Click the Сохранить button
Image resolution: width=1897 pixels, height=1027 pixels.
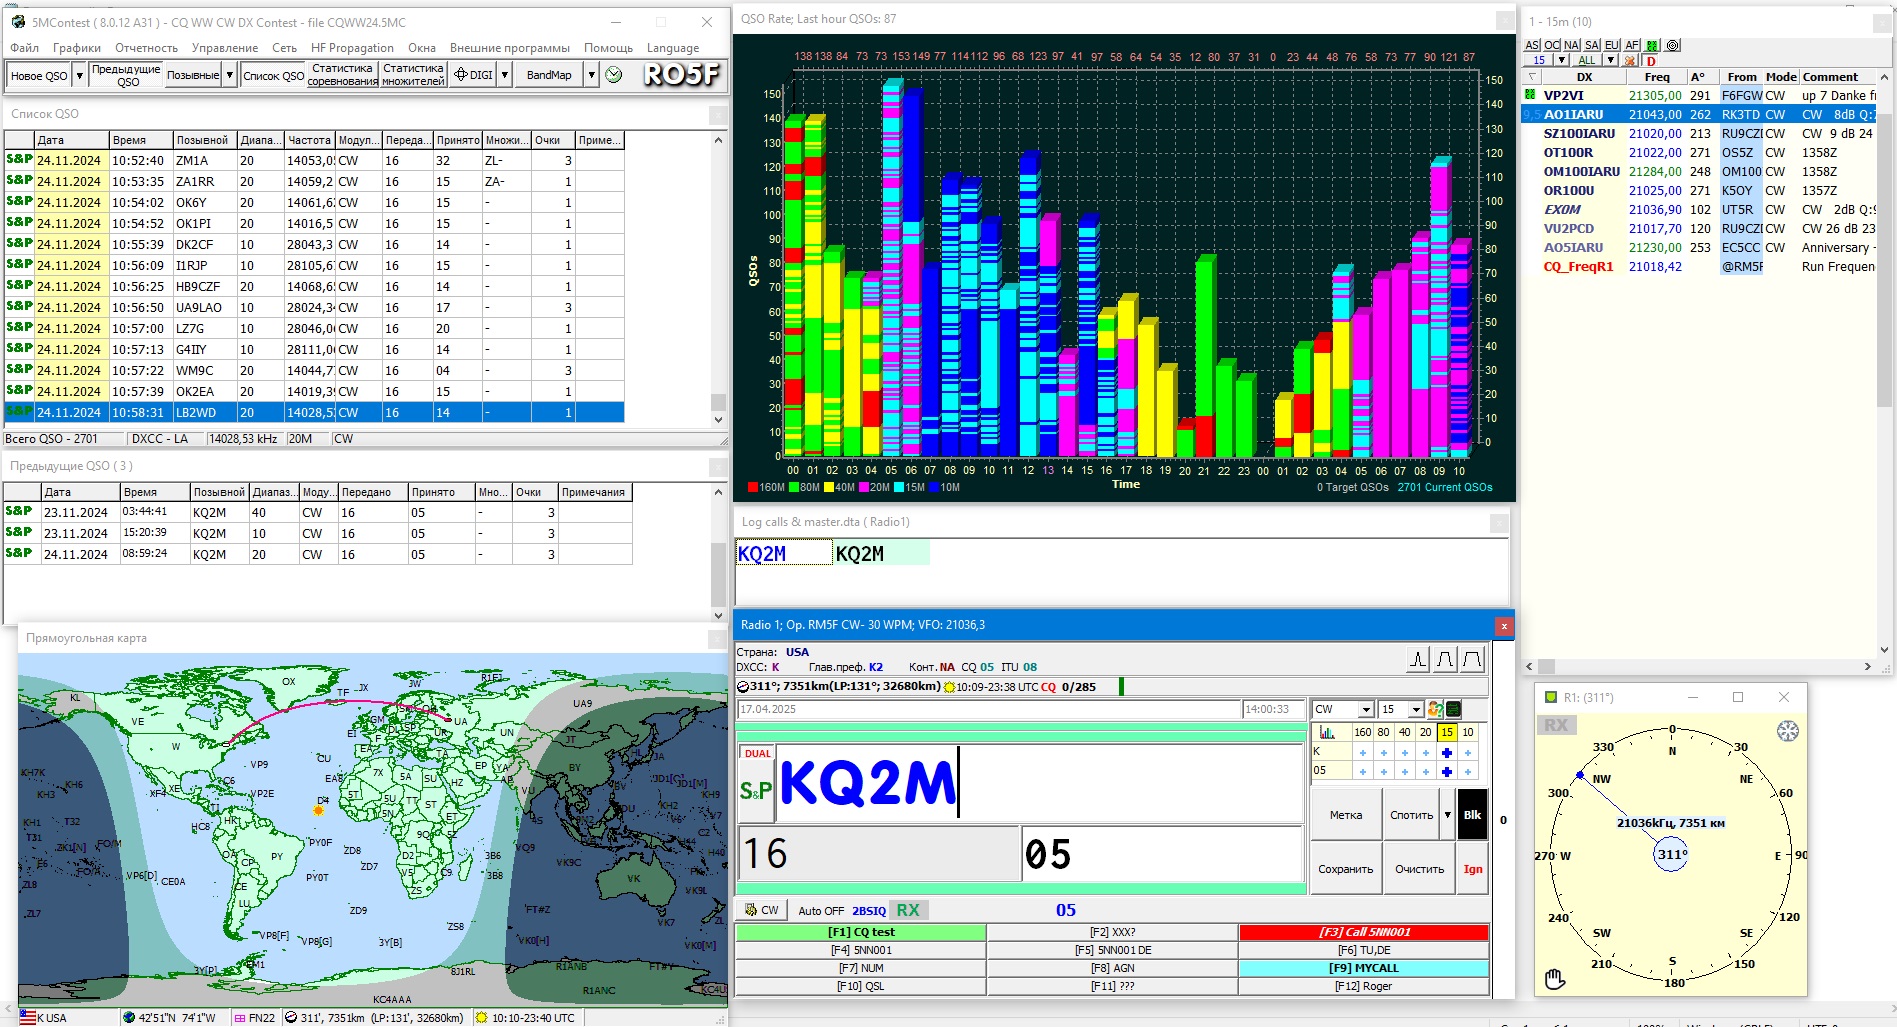coord(1345,869)
